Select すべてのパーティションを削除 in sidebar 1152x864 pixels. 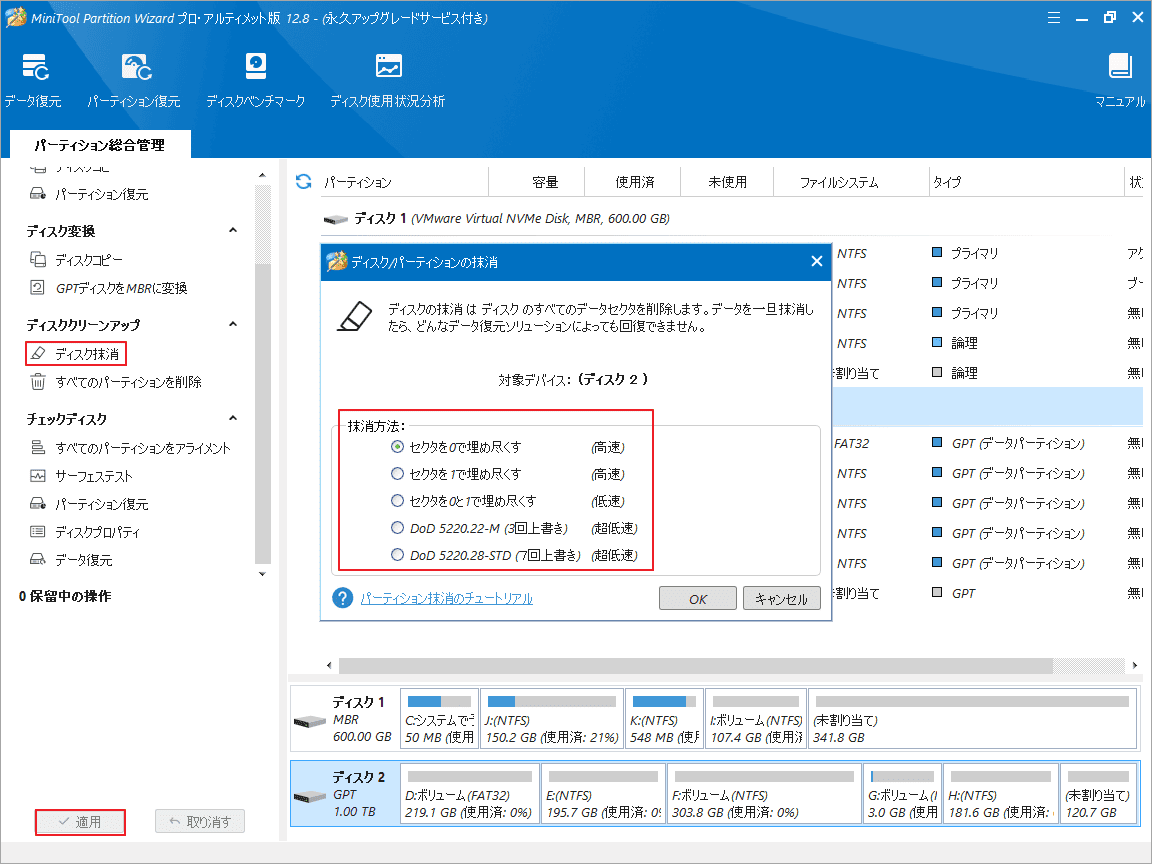point(115,382)
